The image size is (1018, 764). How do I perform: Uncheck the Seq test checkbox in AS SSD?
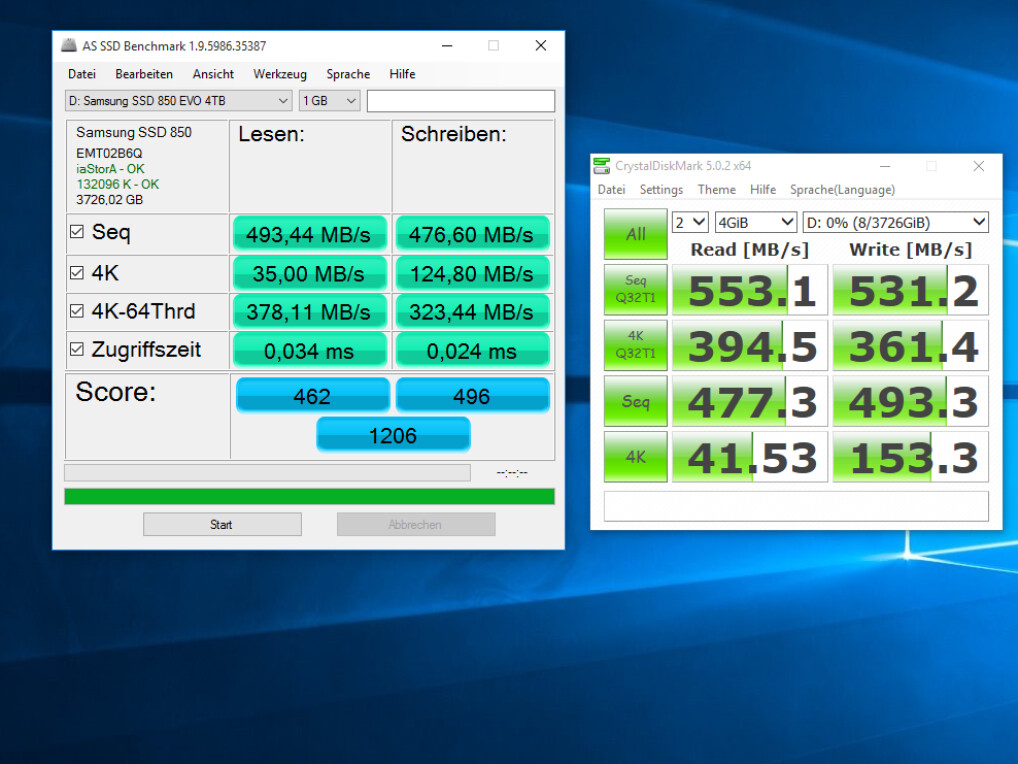pos(77,232)
